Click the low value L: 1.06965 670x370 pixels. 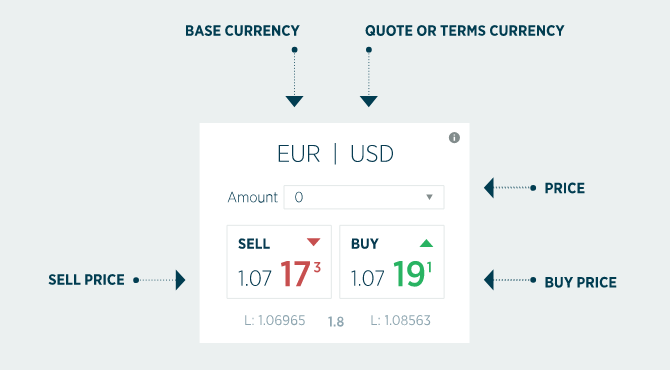coord(275,320)
